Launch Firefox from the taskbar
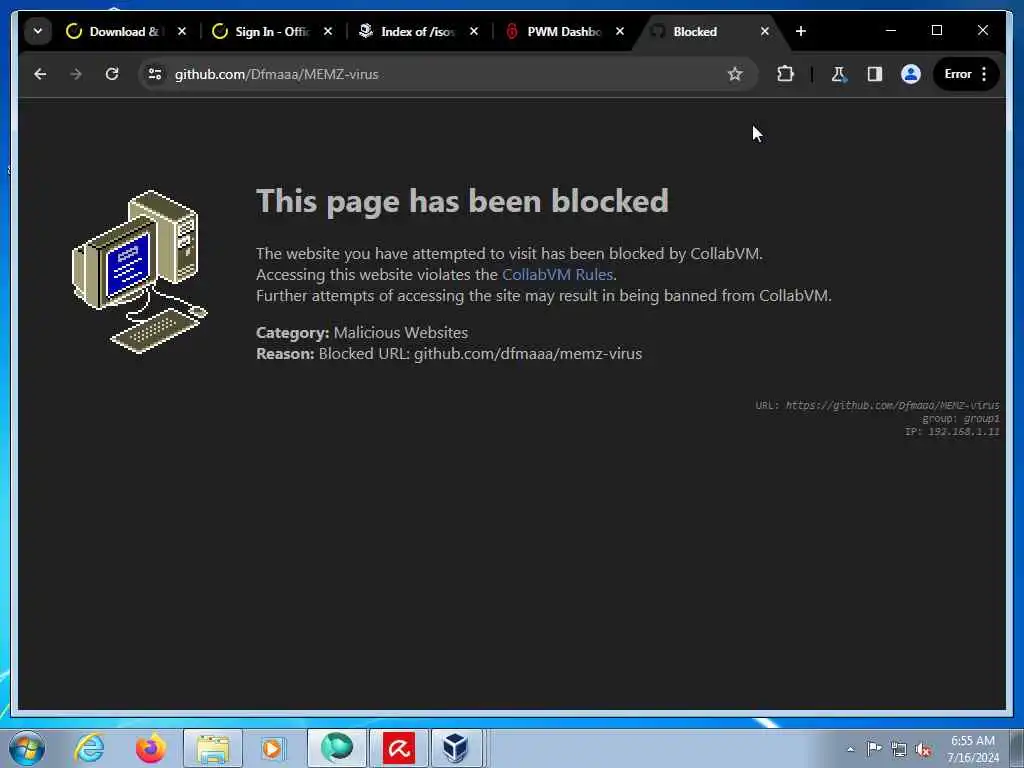1024x768 pixels. [x=150, y=748]
